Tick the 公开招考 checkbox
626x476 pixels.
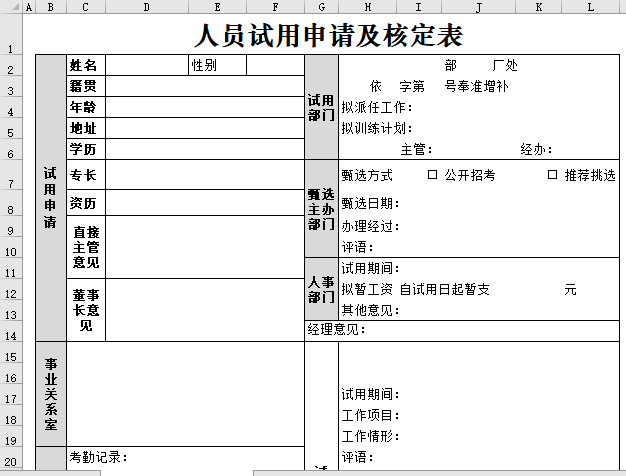pos(432,175)
